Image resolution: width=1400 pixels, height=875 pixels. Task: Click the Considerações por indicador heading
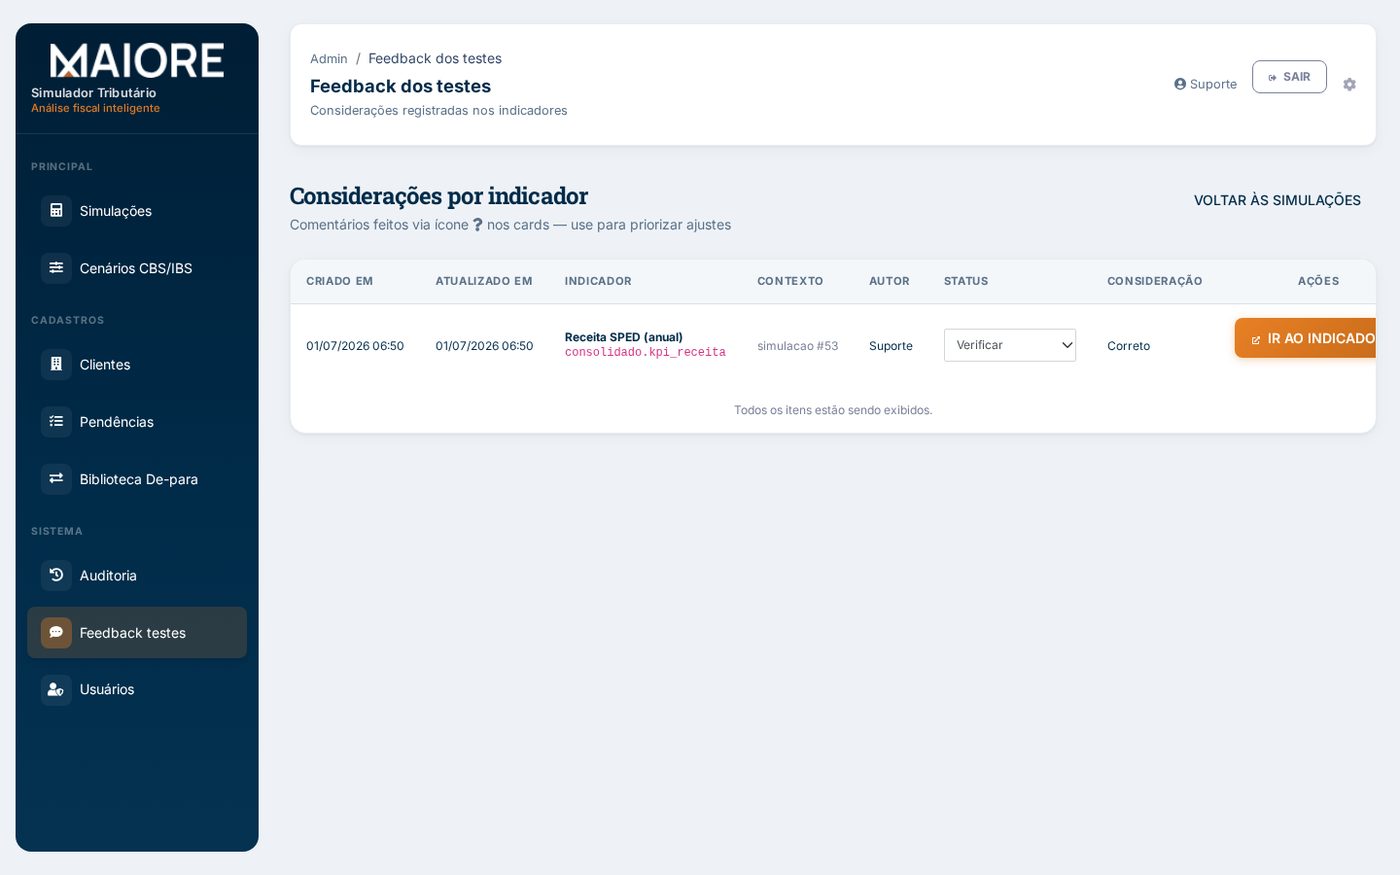pyautogui.click(x=439, y=195)
